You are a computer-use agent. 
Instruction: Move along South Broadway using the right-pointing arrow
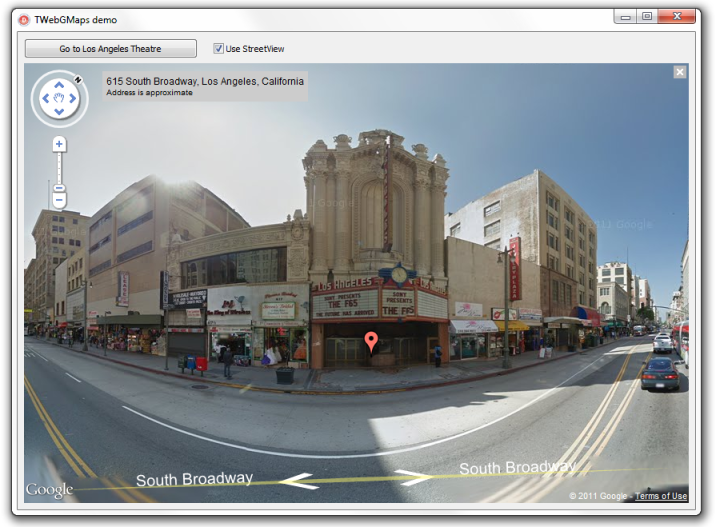[x=413, y=477]
